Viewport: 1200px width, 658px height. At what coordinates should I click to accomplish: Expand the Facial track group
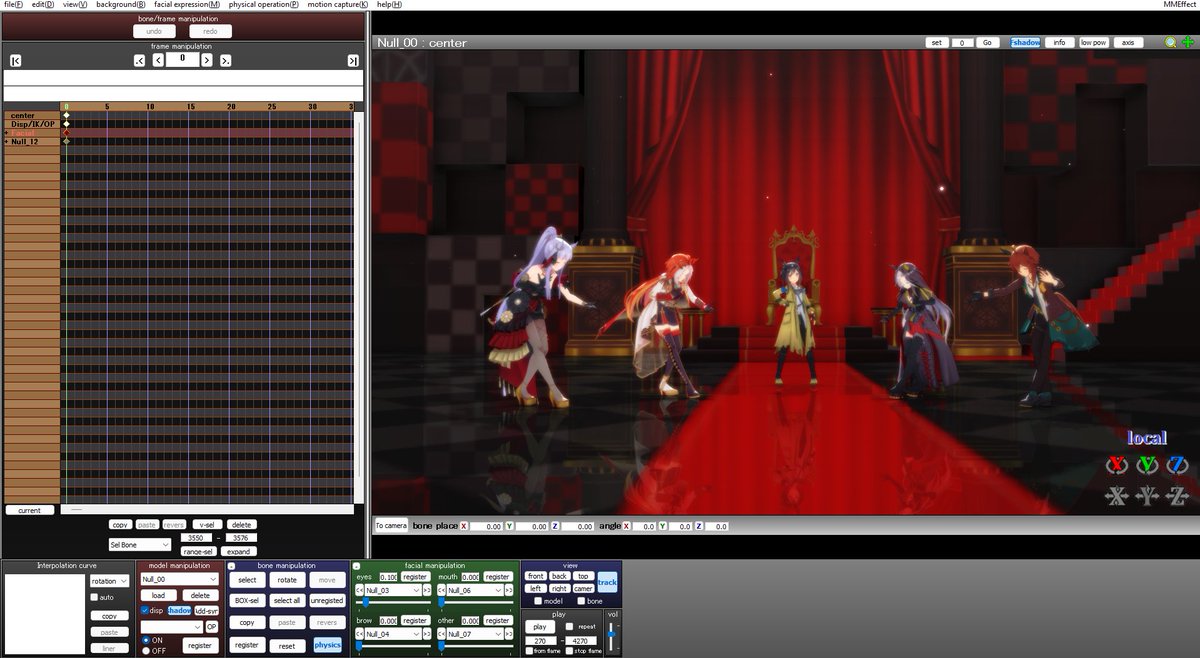tap(6, 133)
